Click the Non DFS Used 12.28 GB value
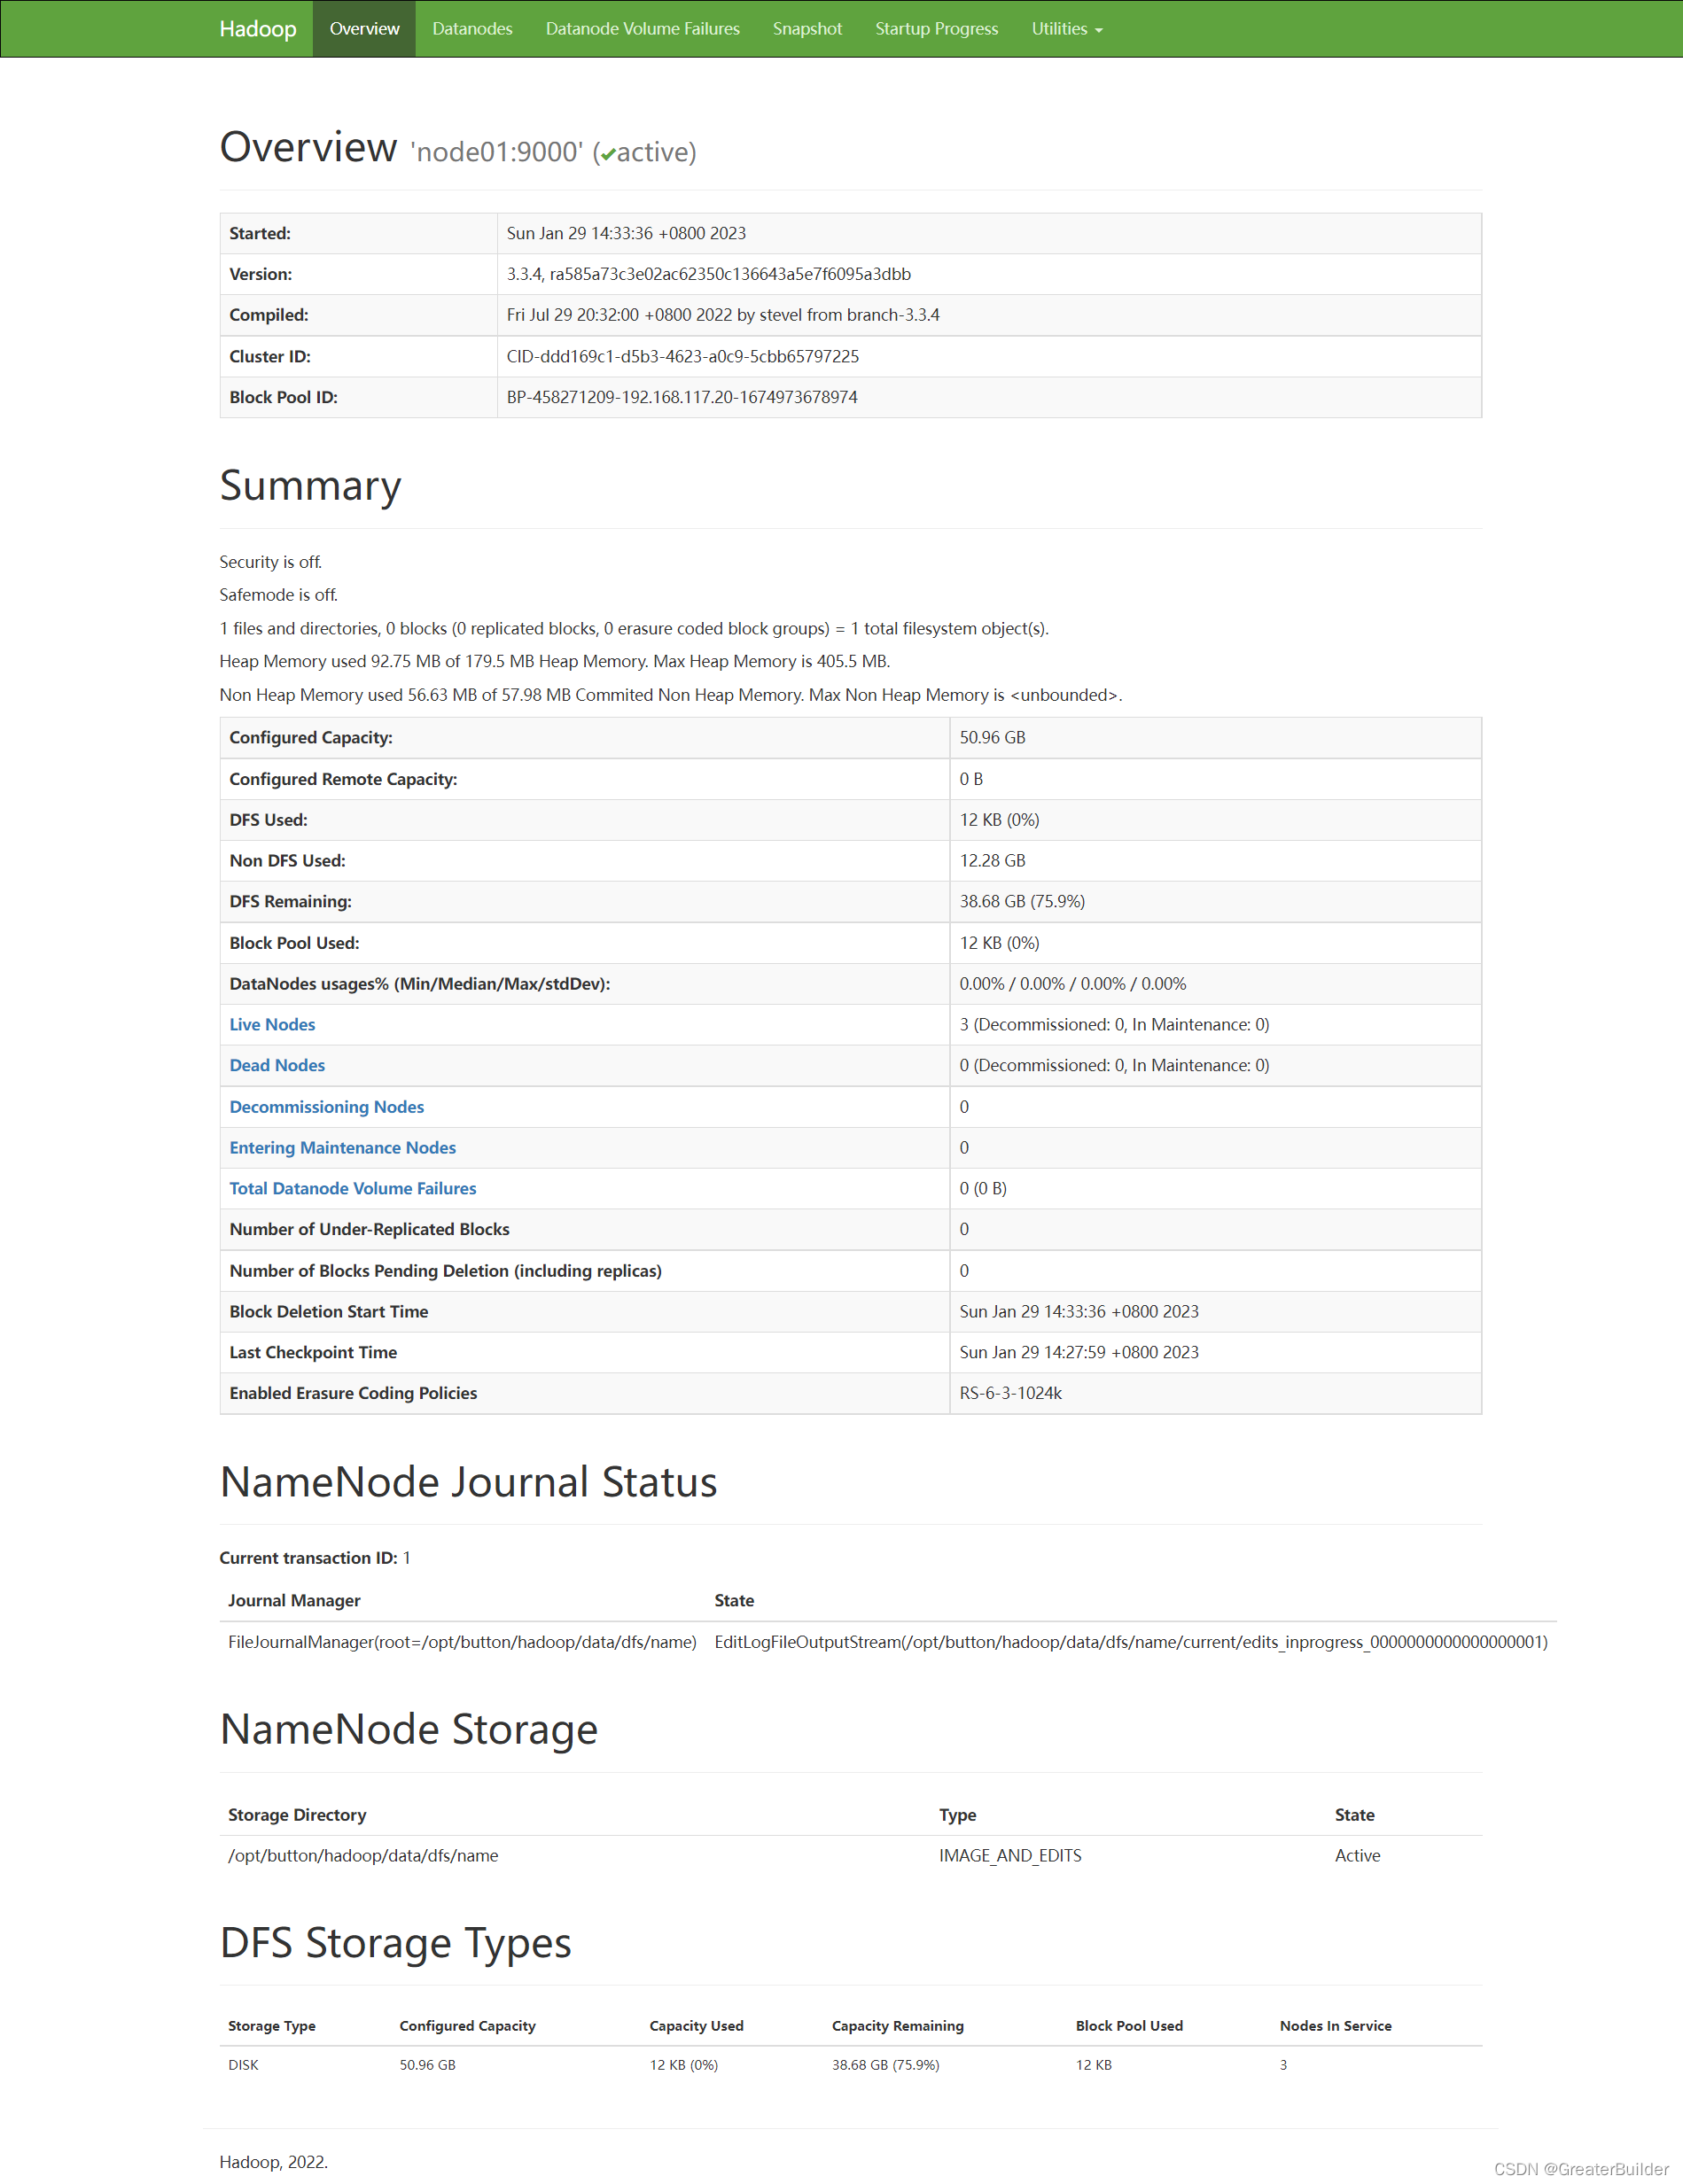This screenshot has width=1683, height=2184. click(x=992, y=860)
